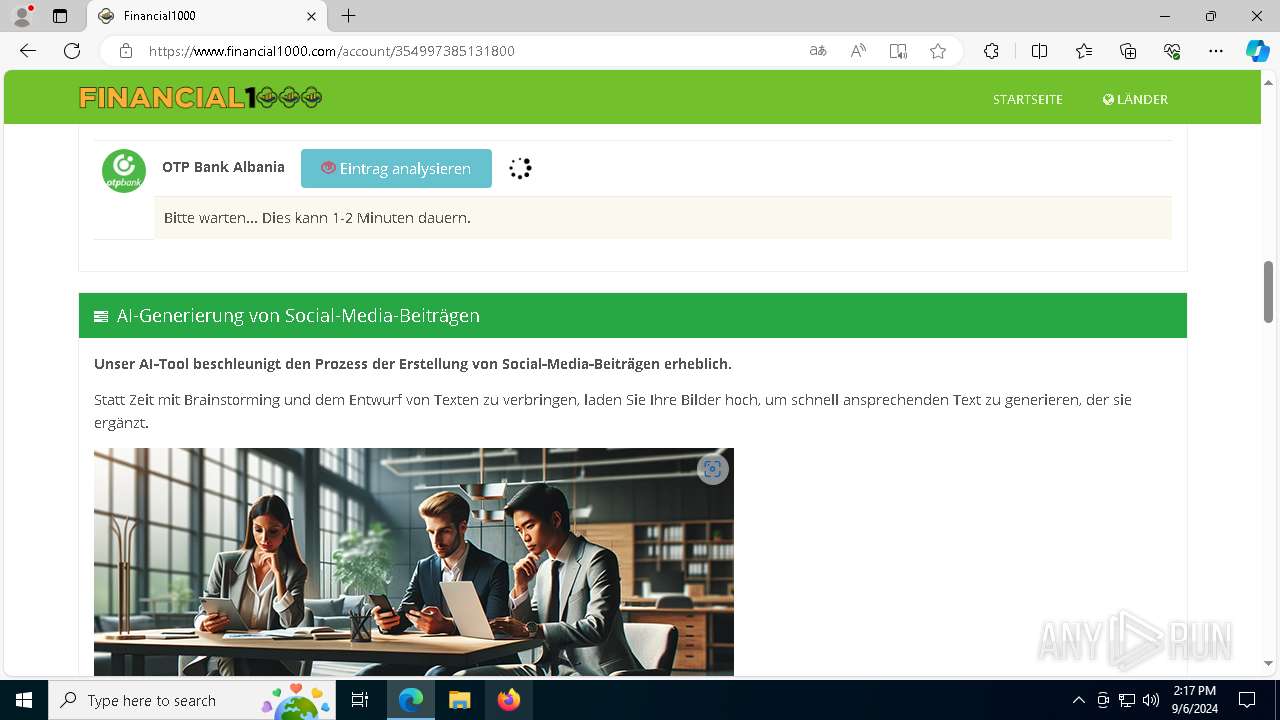Screen dimensions: 1280x720
Task: Open browser Extensions puzzle icon
Action: point(991,51)
